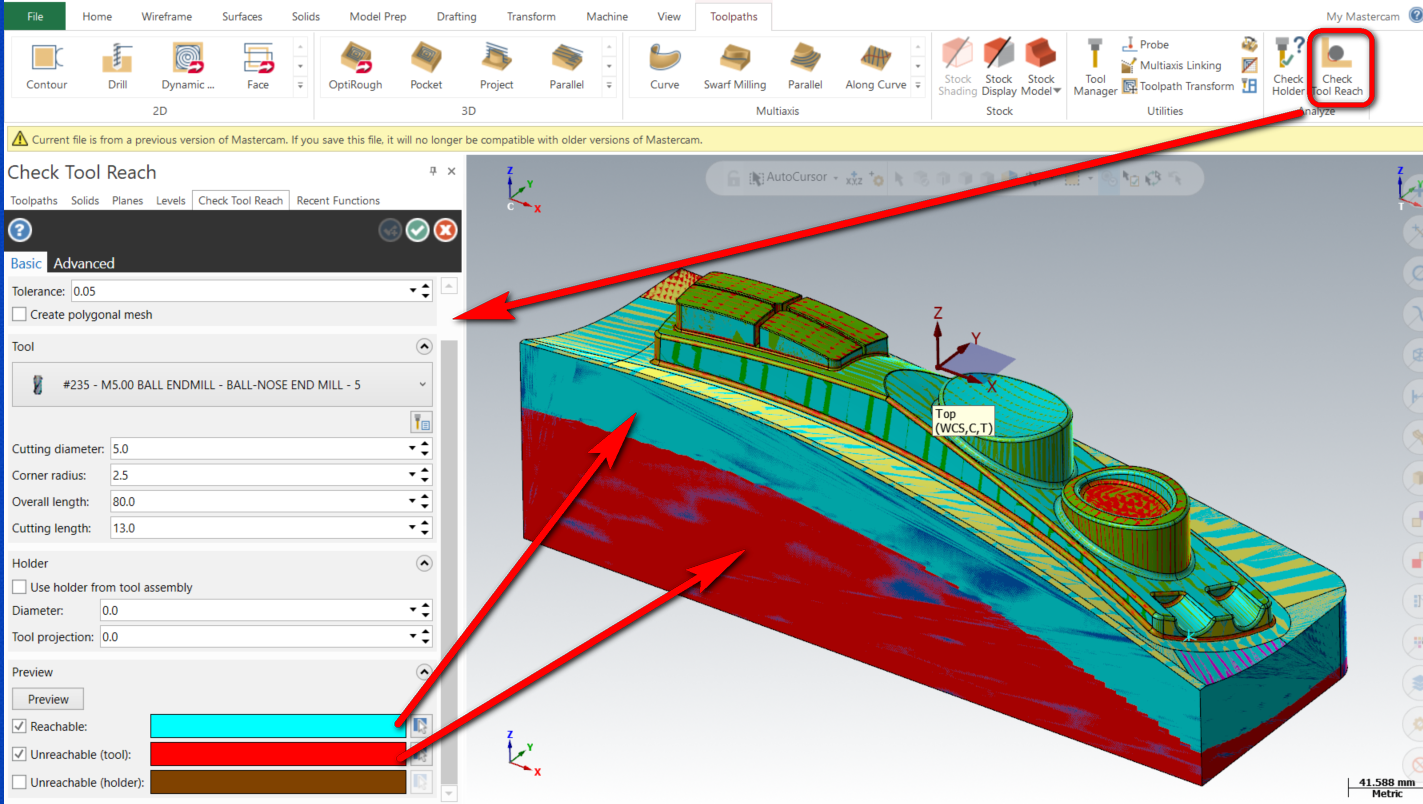
Task: Enable Use holder from tool assembly
Action: pos(19,587)
